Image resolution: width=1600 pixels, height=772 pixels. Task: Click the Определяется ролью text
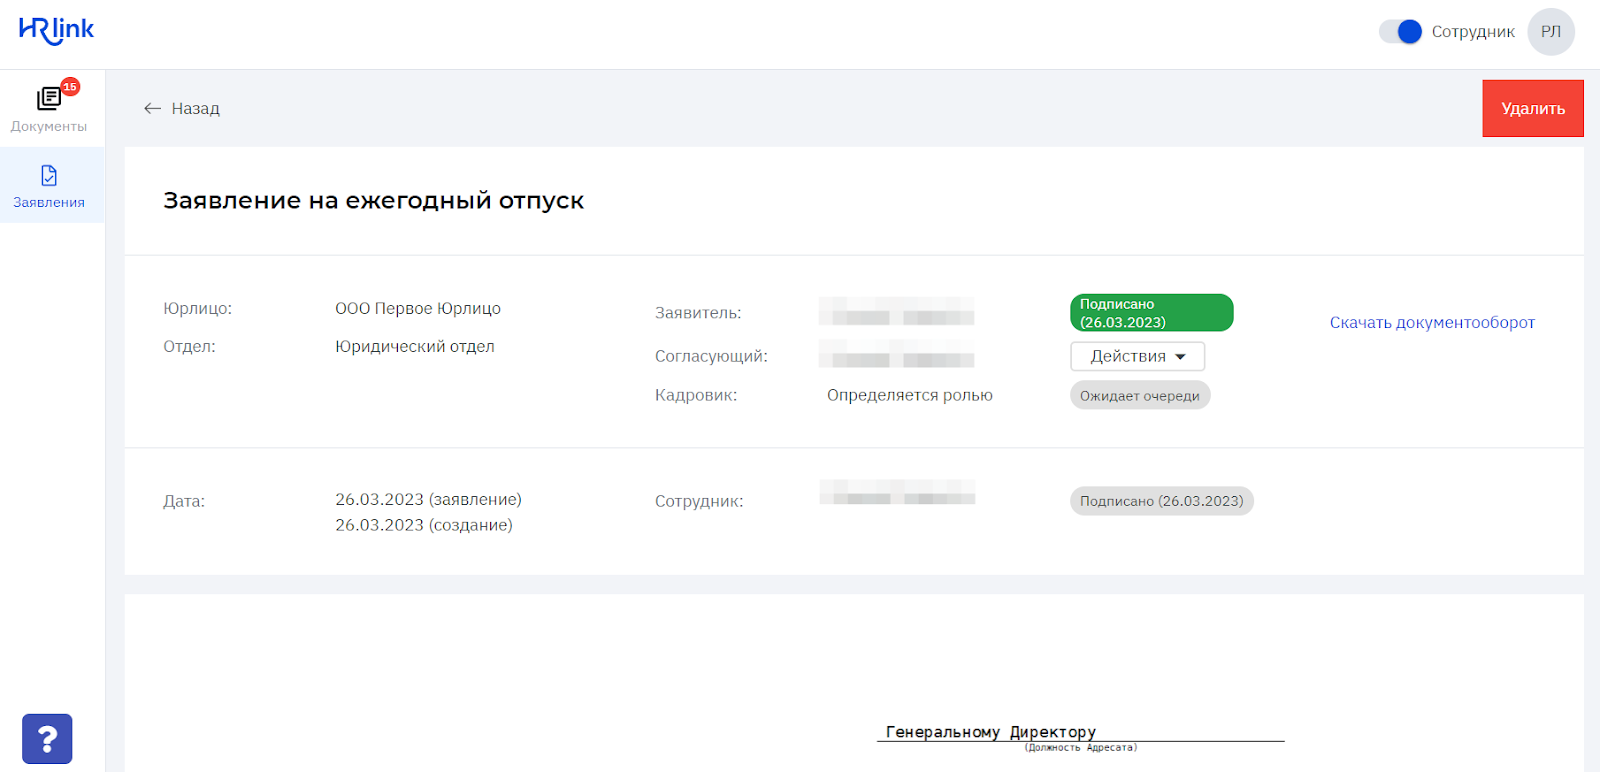[910, 395]
